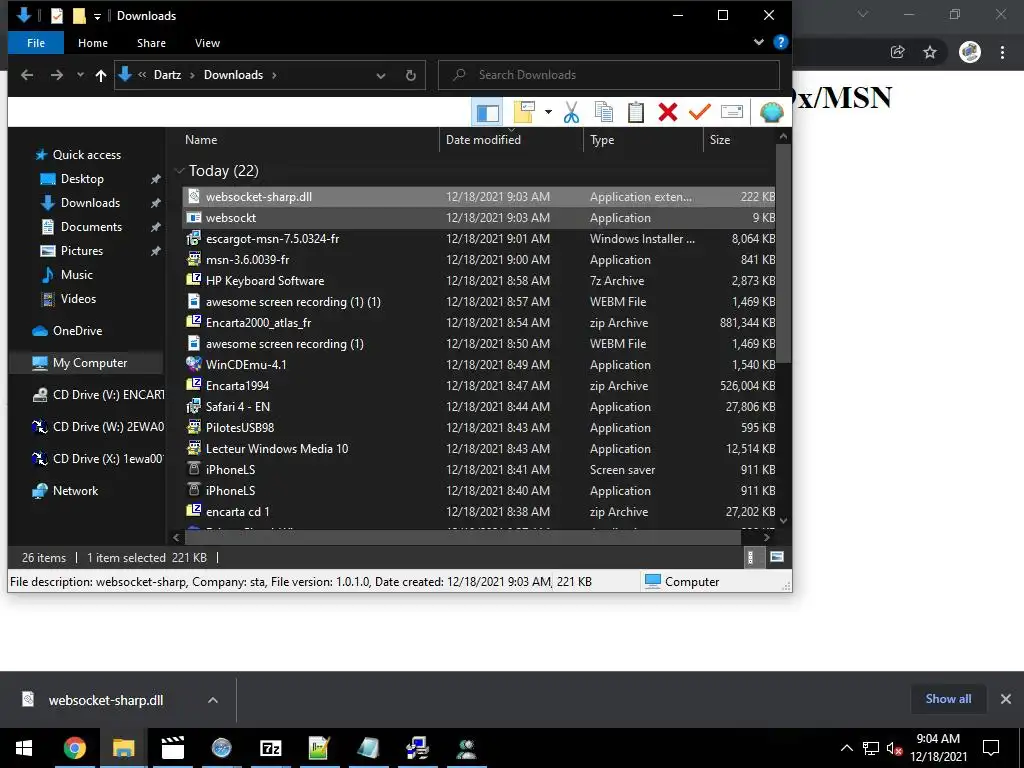Go up one folder level

[x=101, y=75]
